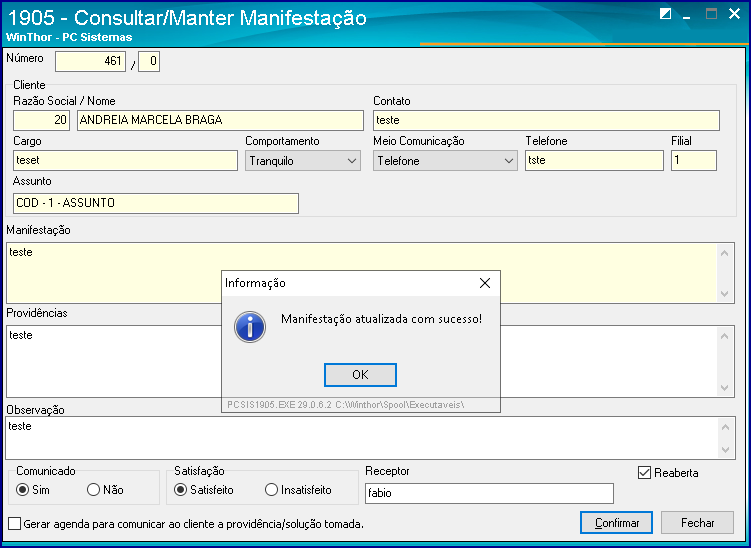Close the 1905 Consultar/Manter Manifestação window

click(734, 14)
